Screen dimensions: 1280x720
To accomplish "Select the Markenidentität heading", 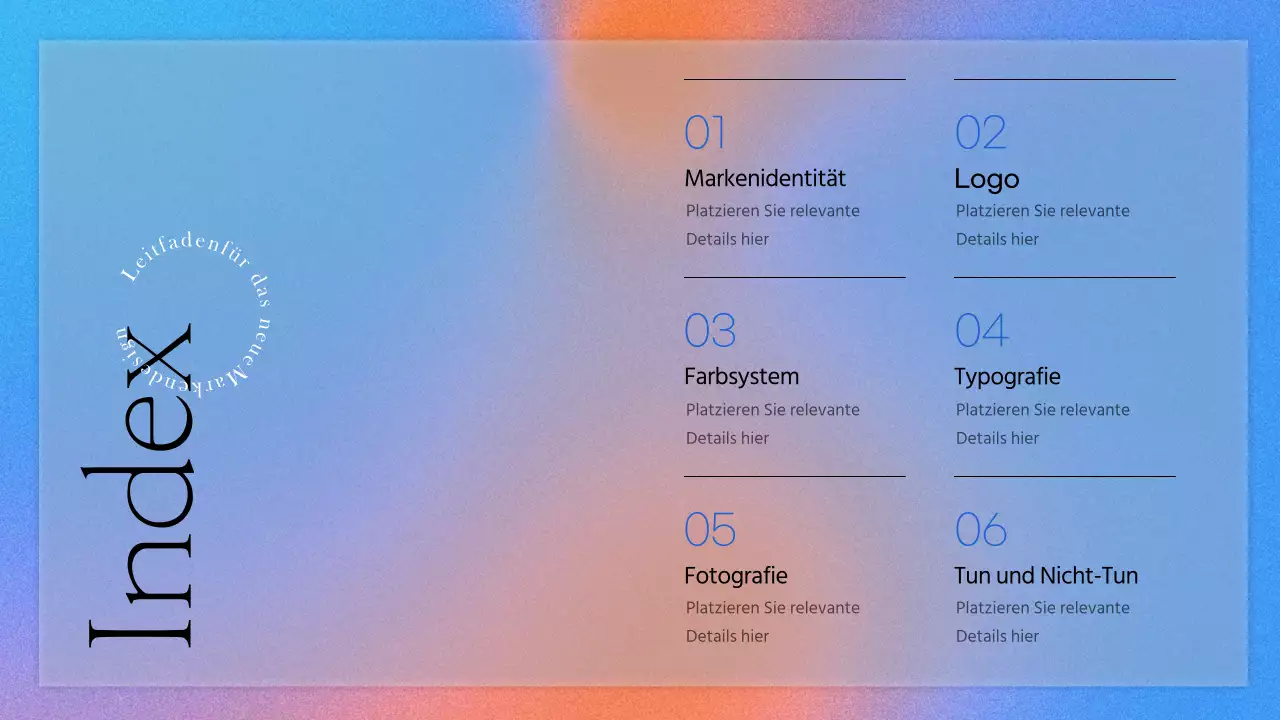I will 765,178.
